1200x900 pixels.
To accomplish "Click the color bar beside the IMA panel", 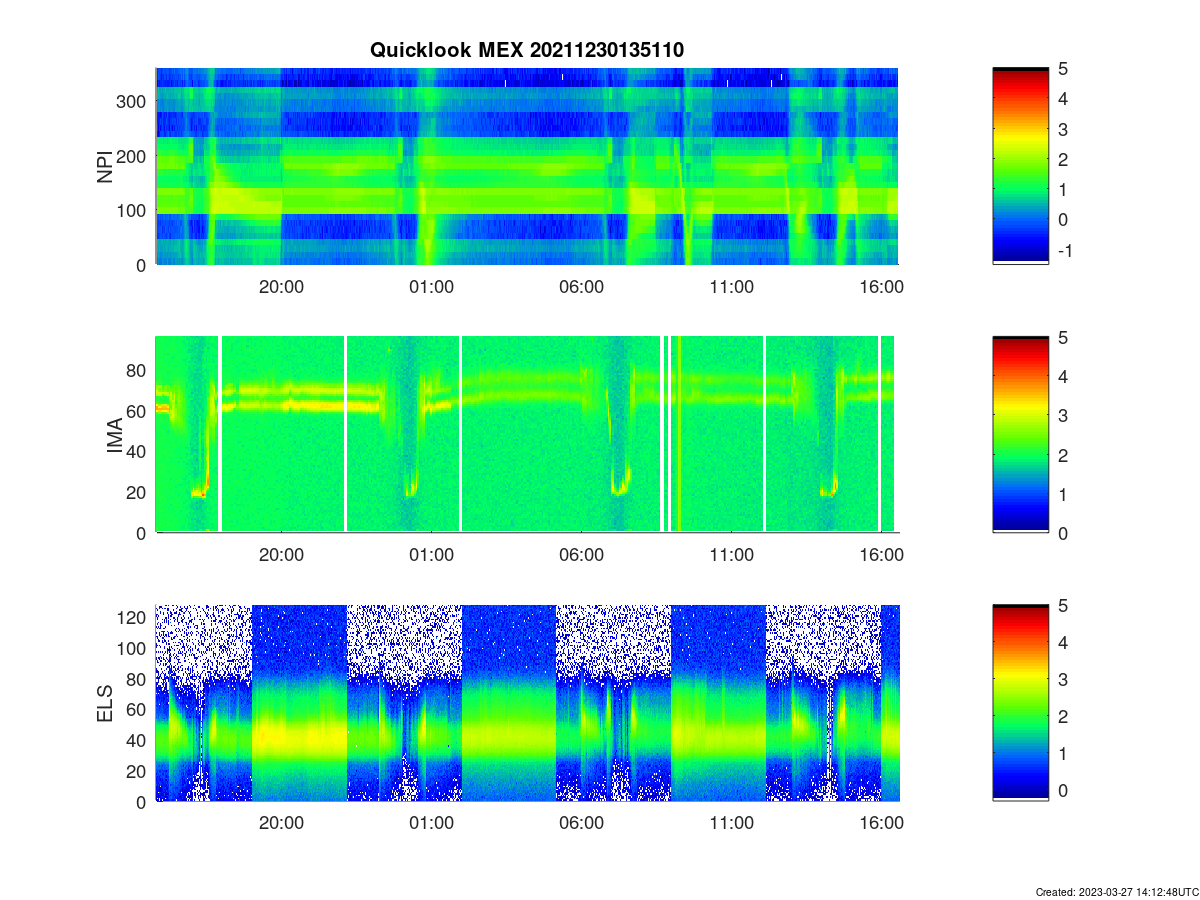I will click(1020, 434).
